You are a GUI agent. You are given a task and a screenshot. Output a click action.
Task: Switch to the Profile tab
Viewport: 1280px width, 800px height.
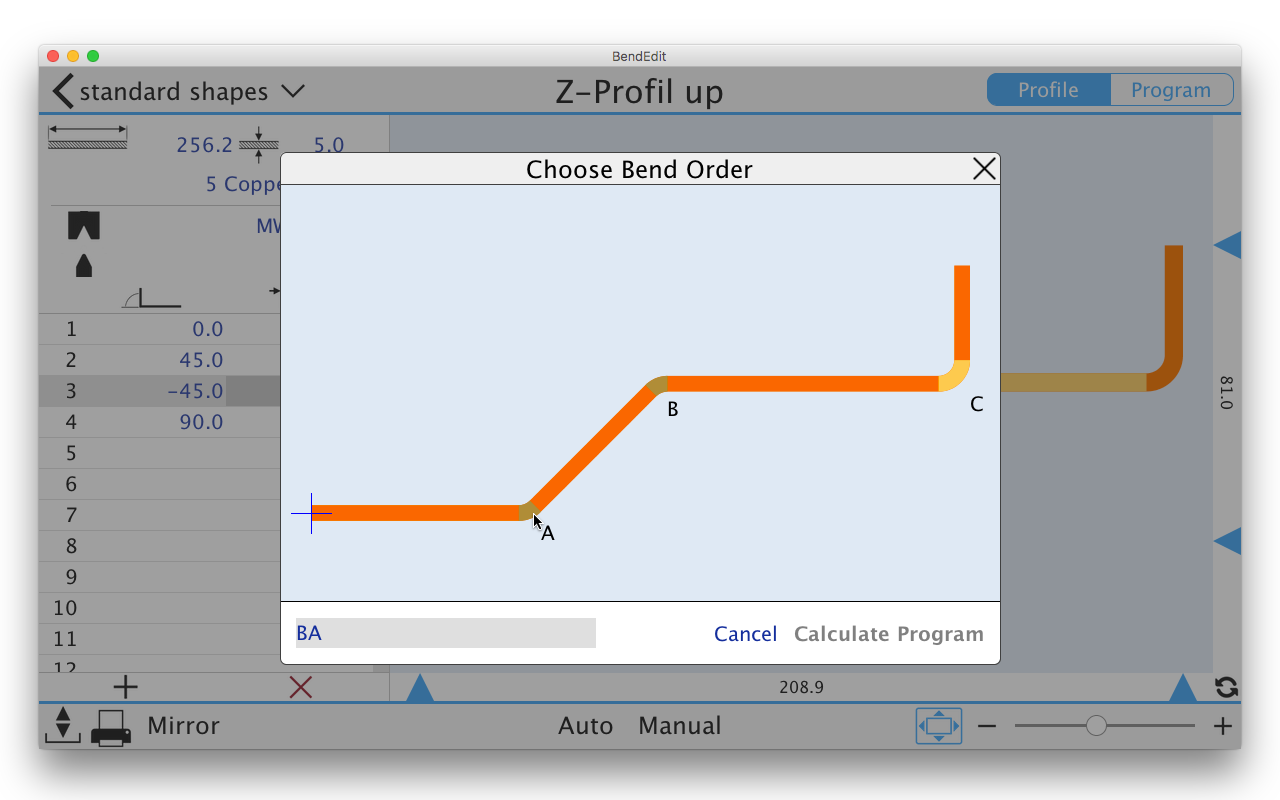pos(1048,90)
